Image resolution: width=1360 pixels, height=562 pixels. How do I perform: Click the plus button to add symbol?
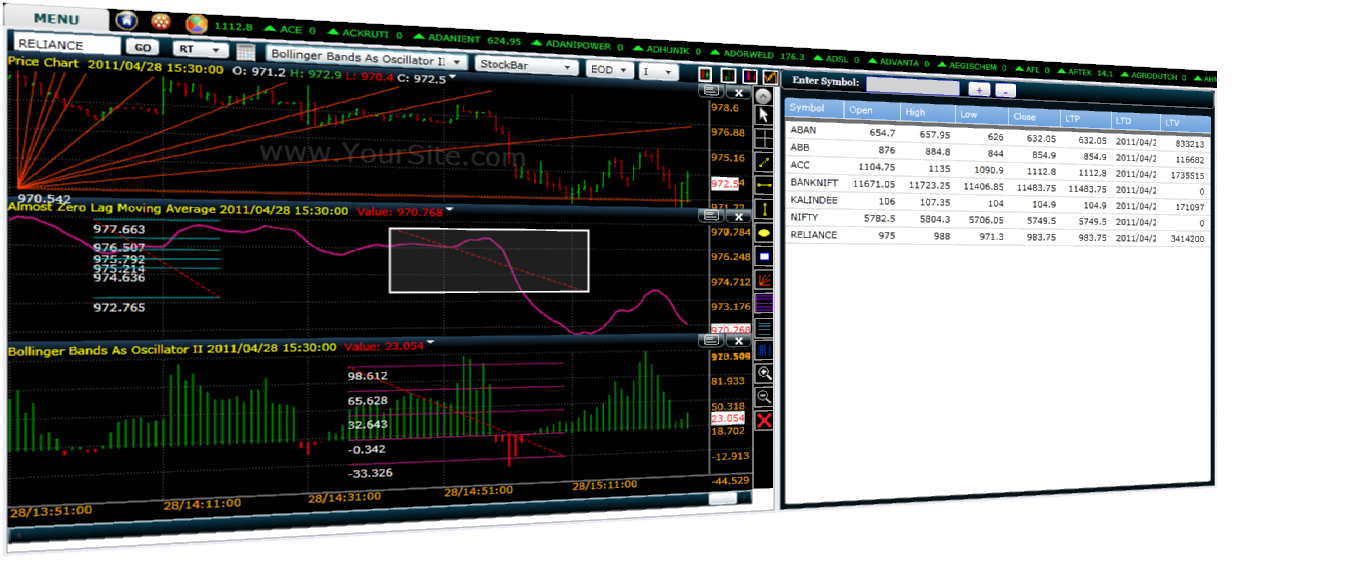(979, 89)
